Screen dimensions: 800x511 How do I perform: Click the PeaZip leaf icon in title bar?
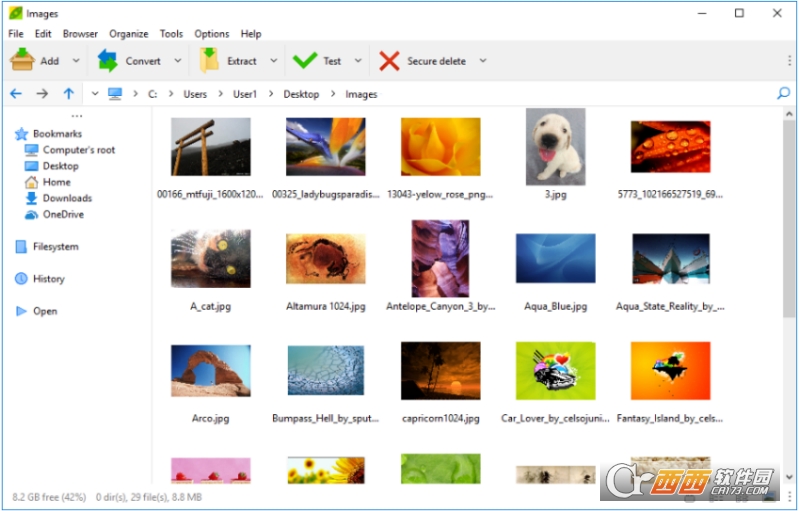pyautogui.click(x=15, y=13)
